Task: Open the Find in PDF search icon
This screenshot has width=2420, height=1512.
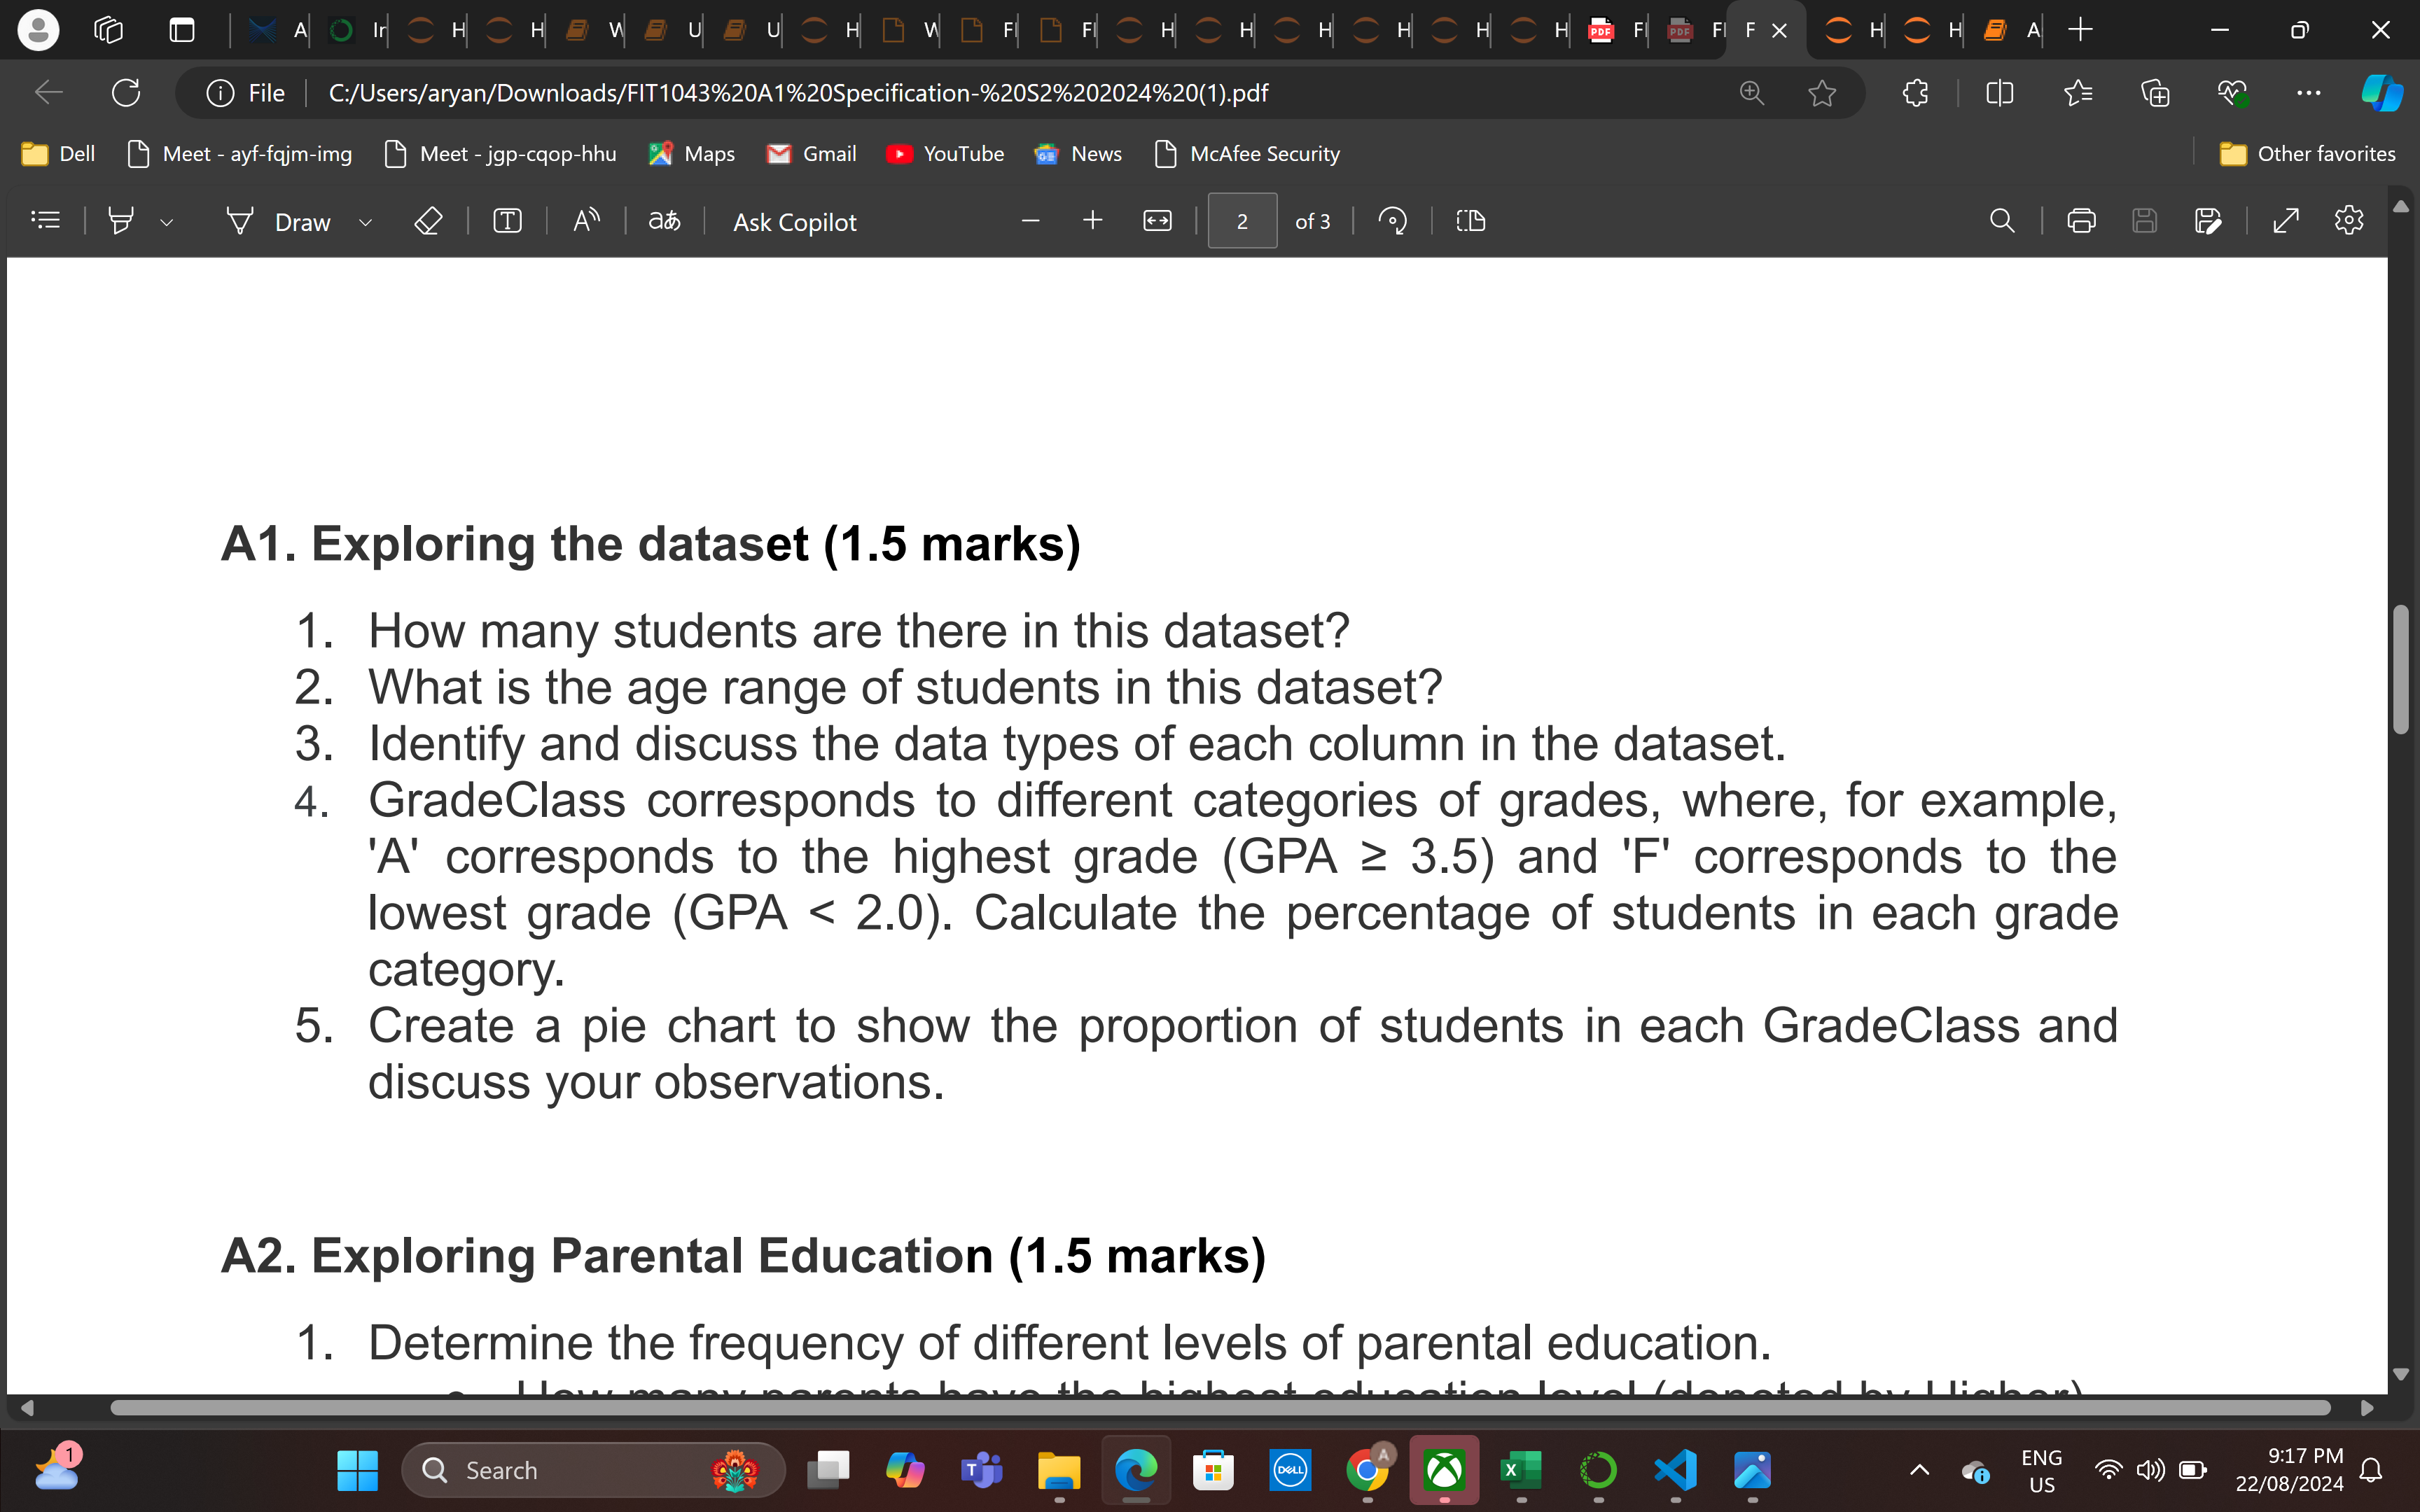Action: click(x=2002, y=221)
